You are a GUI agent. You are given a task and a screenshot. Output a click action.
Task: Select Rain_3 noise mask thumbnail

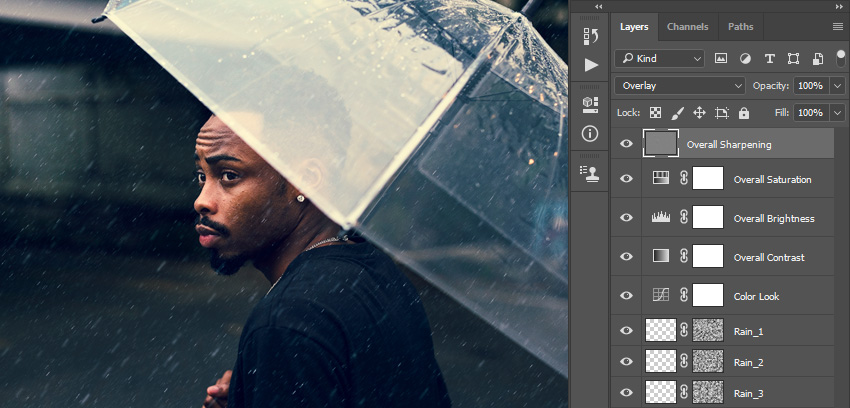708,392
